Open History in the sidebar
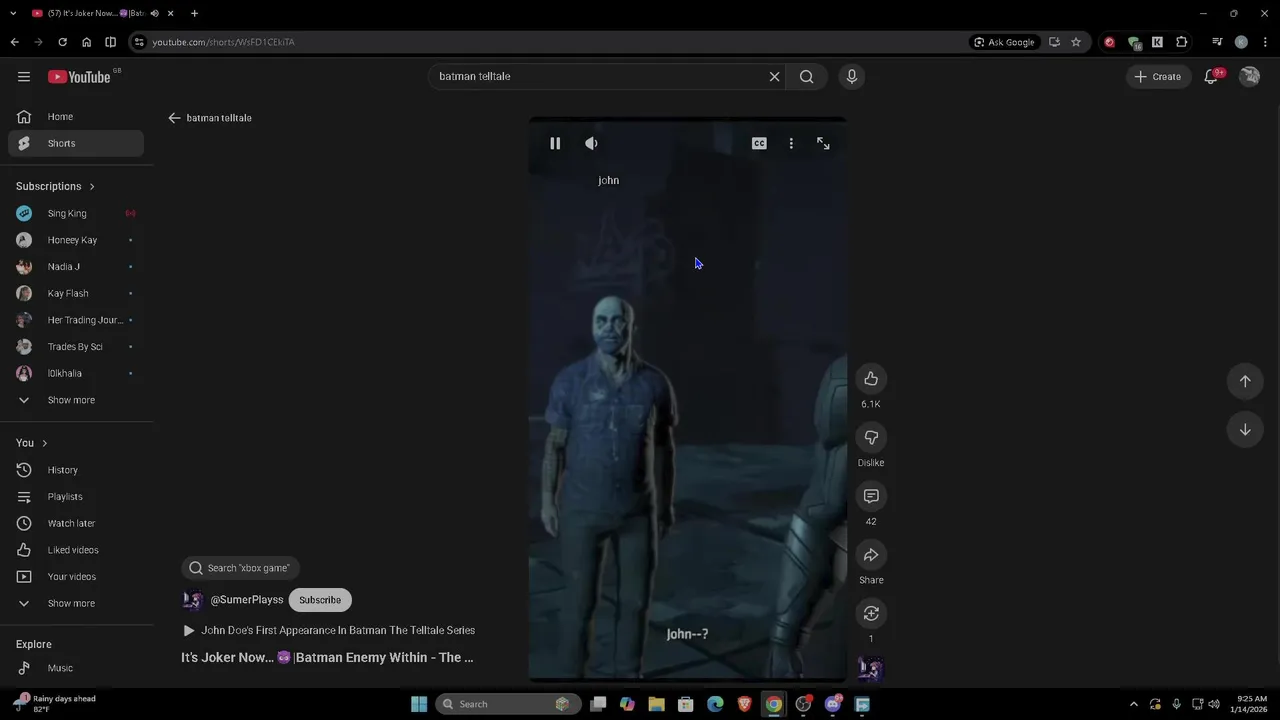 [x=76, y=470]
